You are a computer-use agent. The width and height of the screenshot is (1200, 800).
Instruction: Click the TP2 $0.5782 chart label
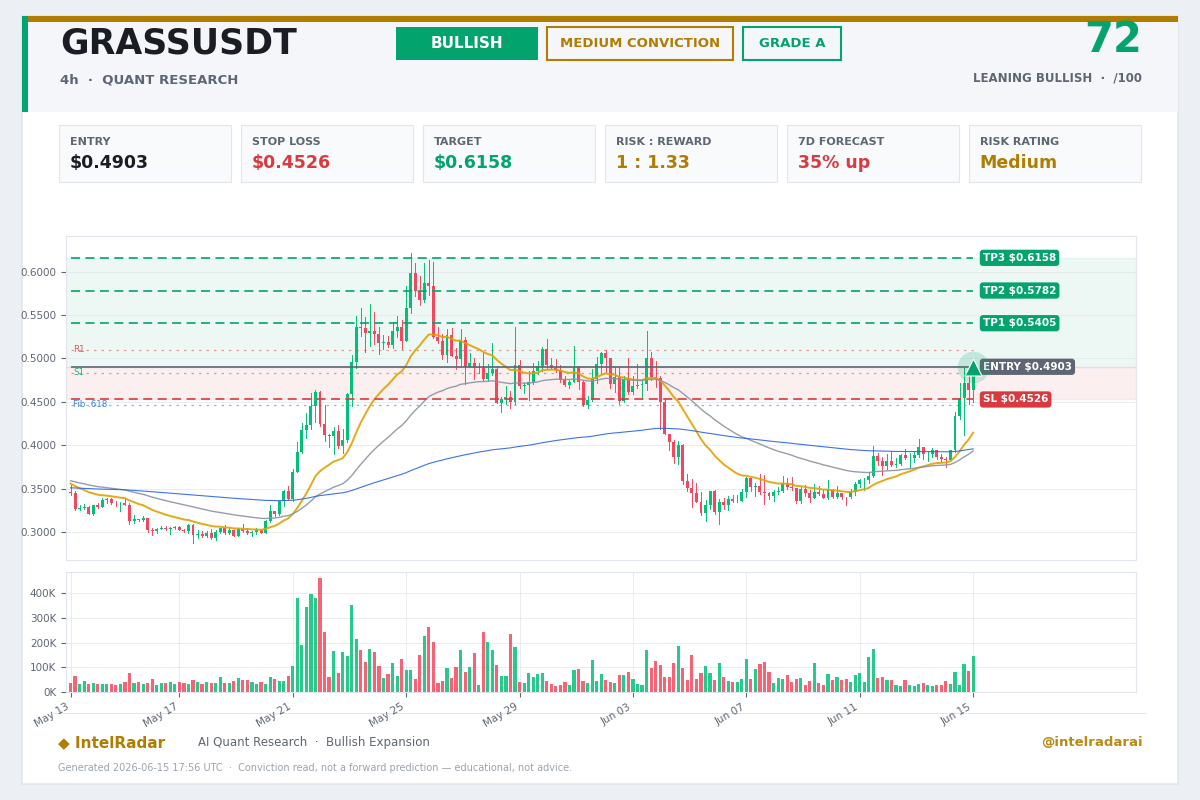(x=1019, y=291)
